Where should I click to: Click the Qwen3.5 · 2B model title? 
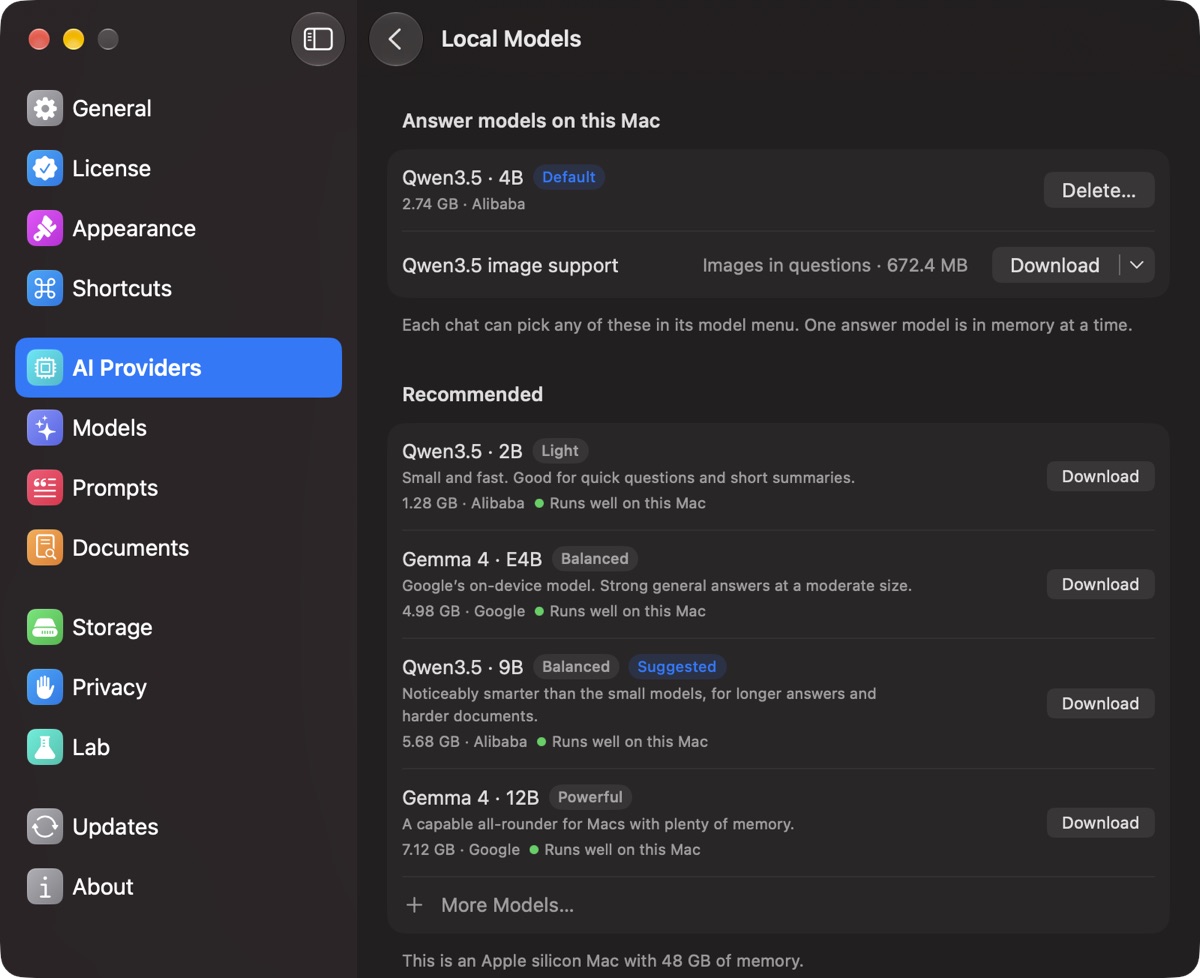point(462,452)
